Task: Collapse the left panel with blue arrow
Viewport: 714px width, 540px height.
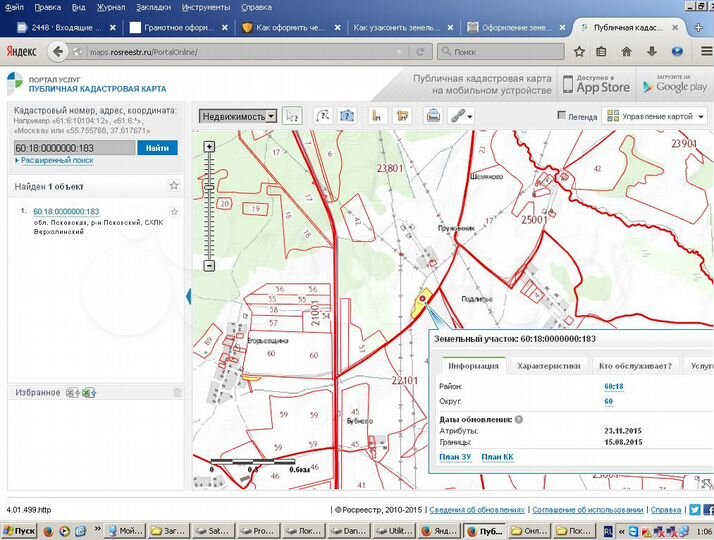Action: [x=189, y=296]
